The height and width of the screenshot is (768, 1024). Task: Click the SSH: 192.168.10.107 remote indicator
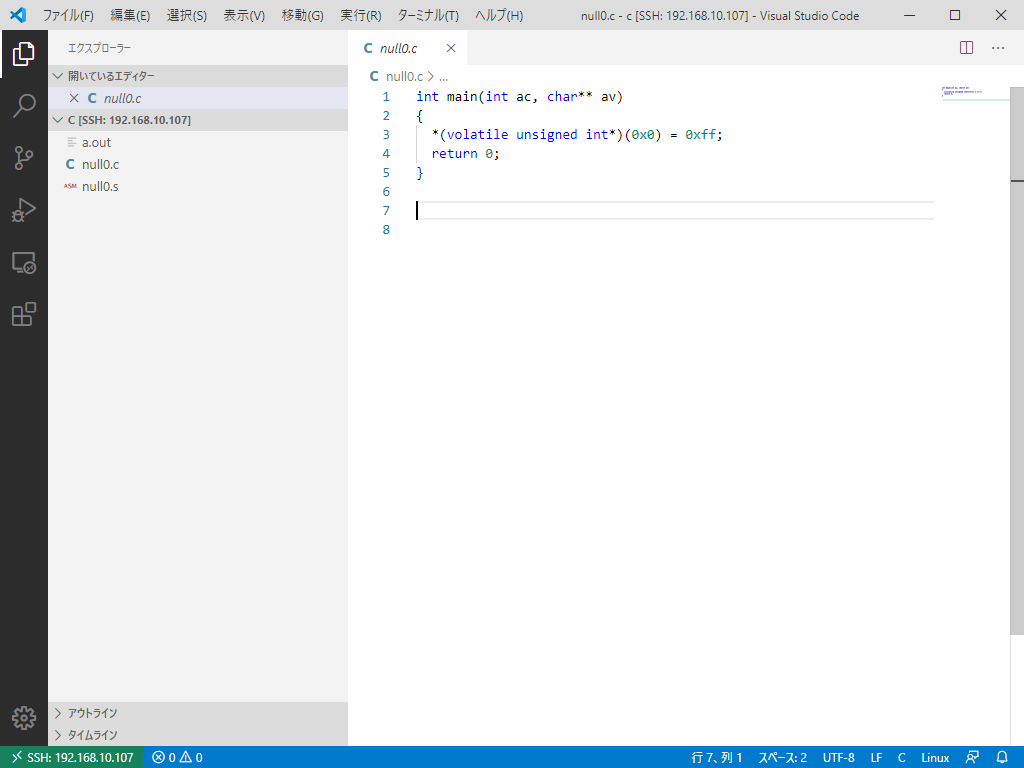tap(72, 757)
